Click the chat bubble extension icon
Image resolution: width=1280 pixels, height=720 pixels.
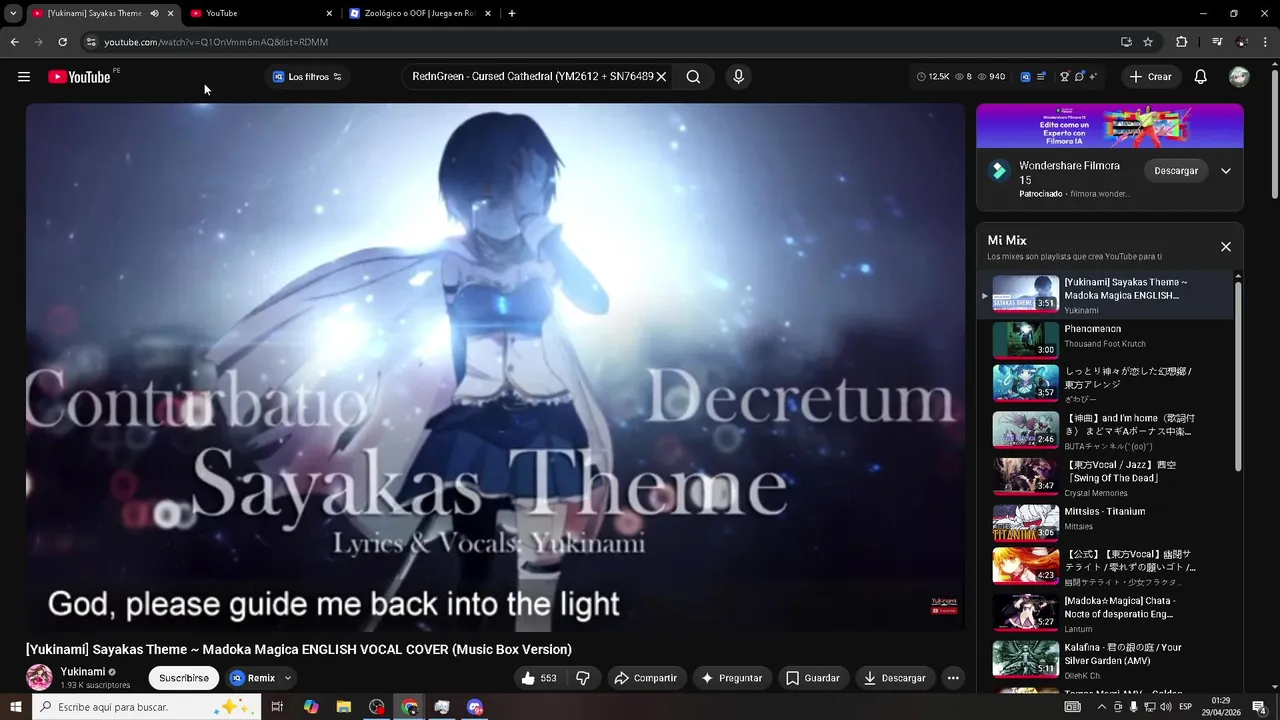click(x=1079, y=77)
